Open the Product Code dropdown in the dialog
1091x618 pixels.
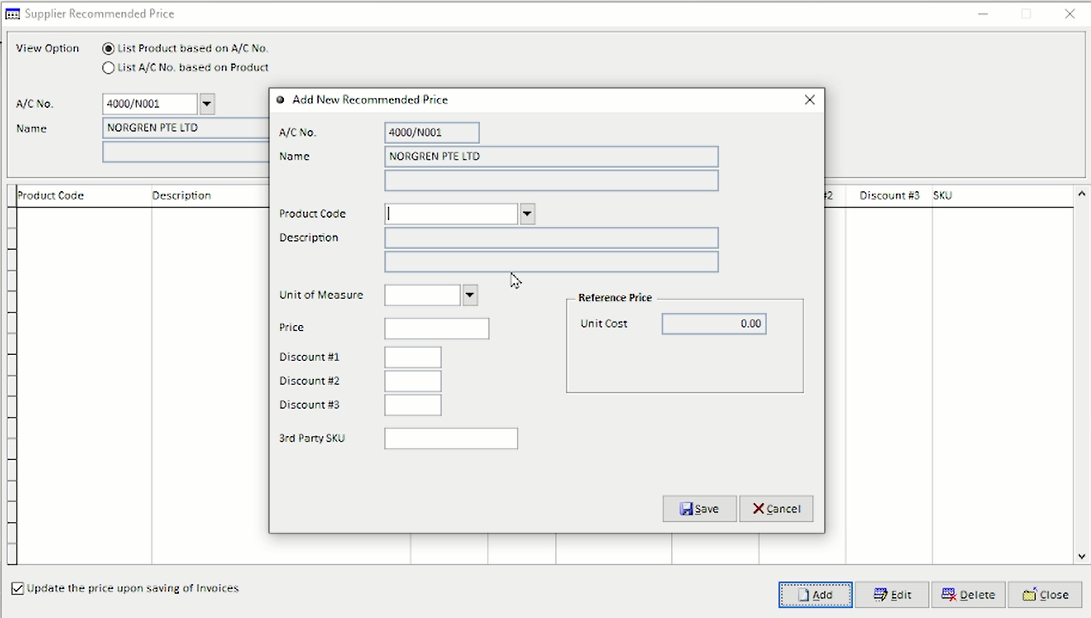point(527,214)
